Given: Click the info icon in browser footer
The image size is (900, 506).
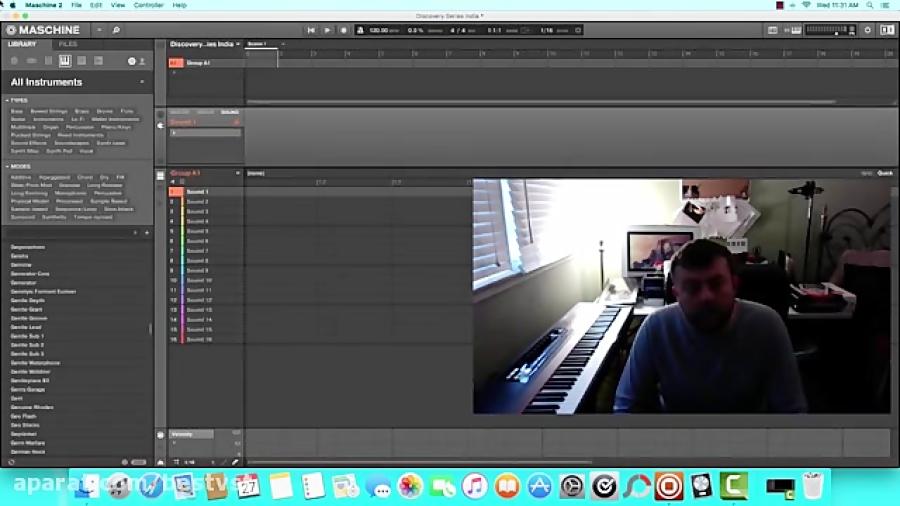Looking at the screenshot, I should (125, 462).
